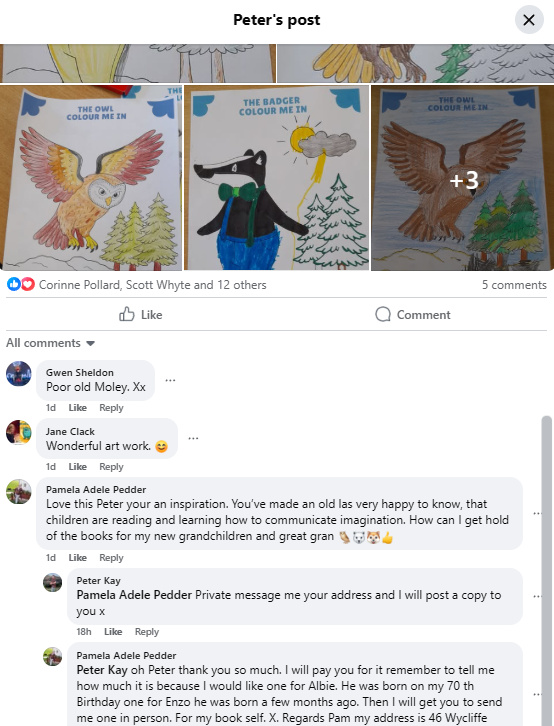Click the comments scrollbar track

547,570
